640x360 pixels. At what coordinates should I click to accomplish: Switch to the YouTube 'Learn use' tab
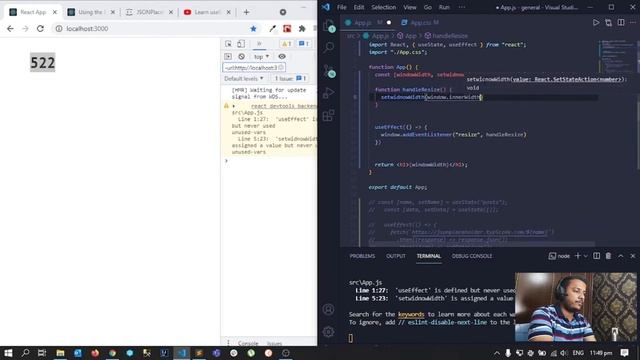(x=207, y=12)
